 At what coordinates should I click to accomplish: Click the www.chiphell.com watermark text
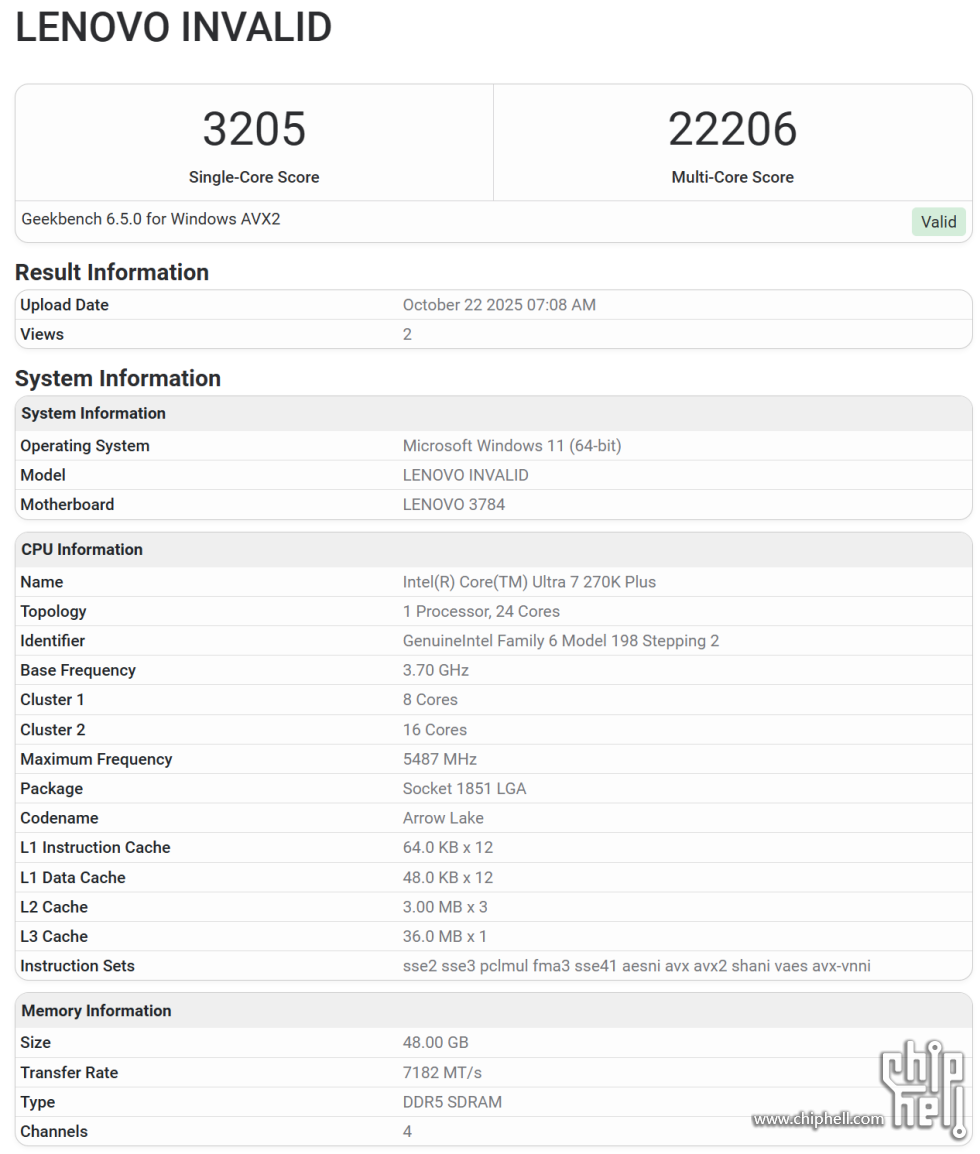tap(817, 1119)
